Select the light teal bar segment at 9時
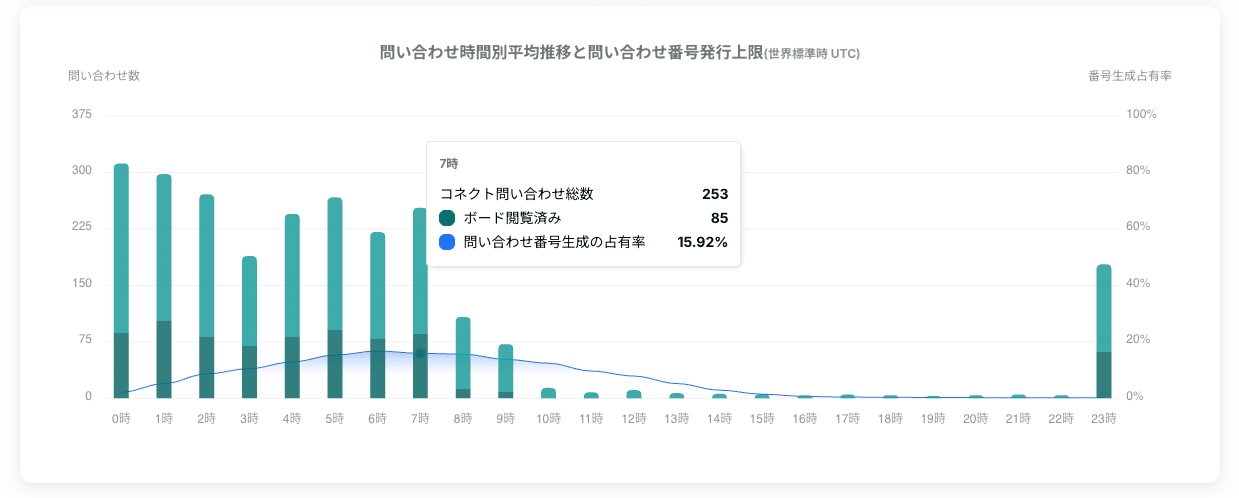Image resolution: width=1239 pixels, height=498 pixels. (506, 367)
